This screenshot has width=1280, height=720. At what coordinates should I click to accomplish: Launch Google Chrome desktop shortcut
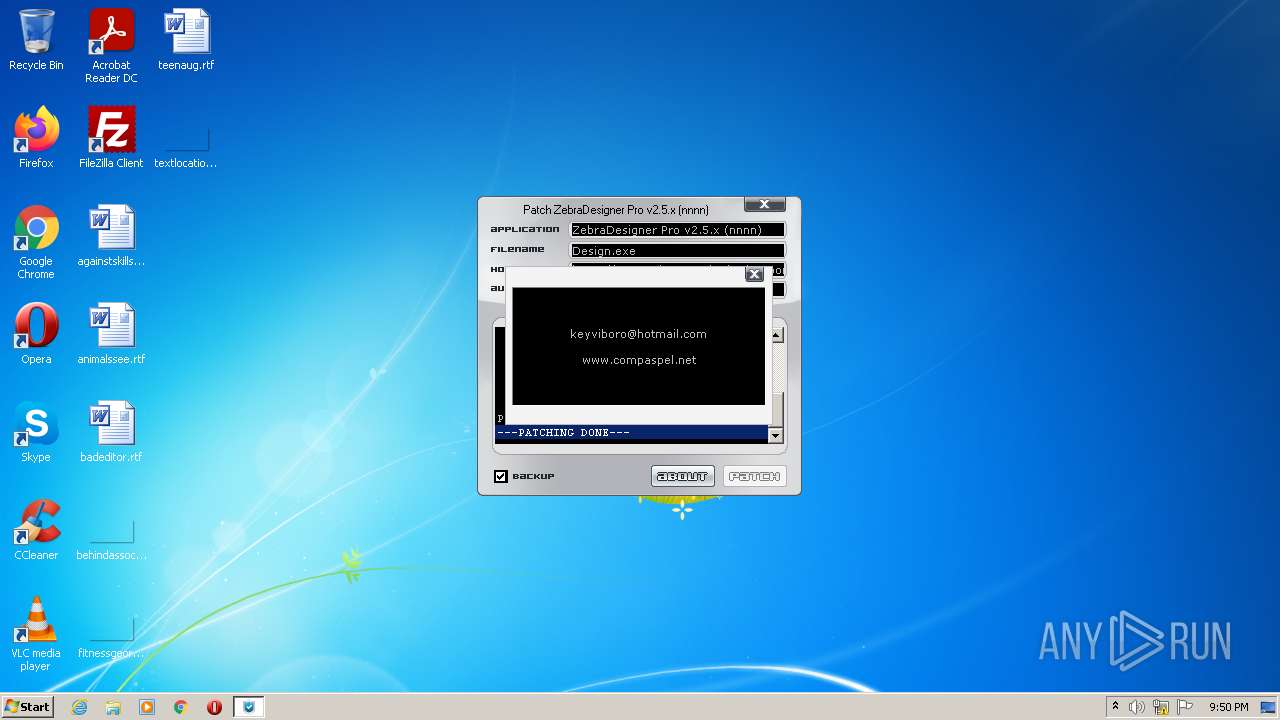point(36,242)
